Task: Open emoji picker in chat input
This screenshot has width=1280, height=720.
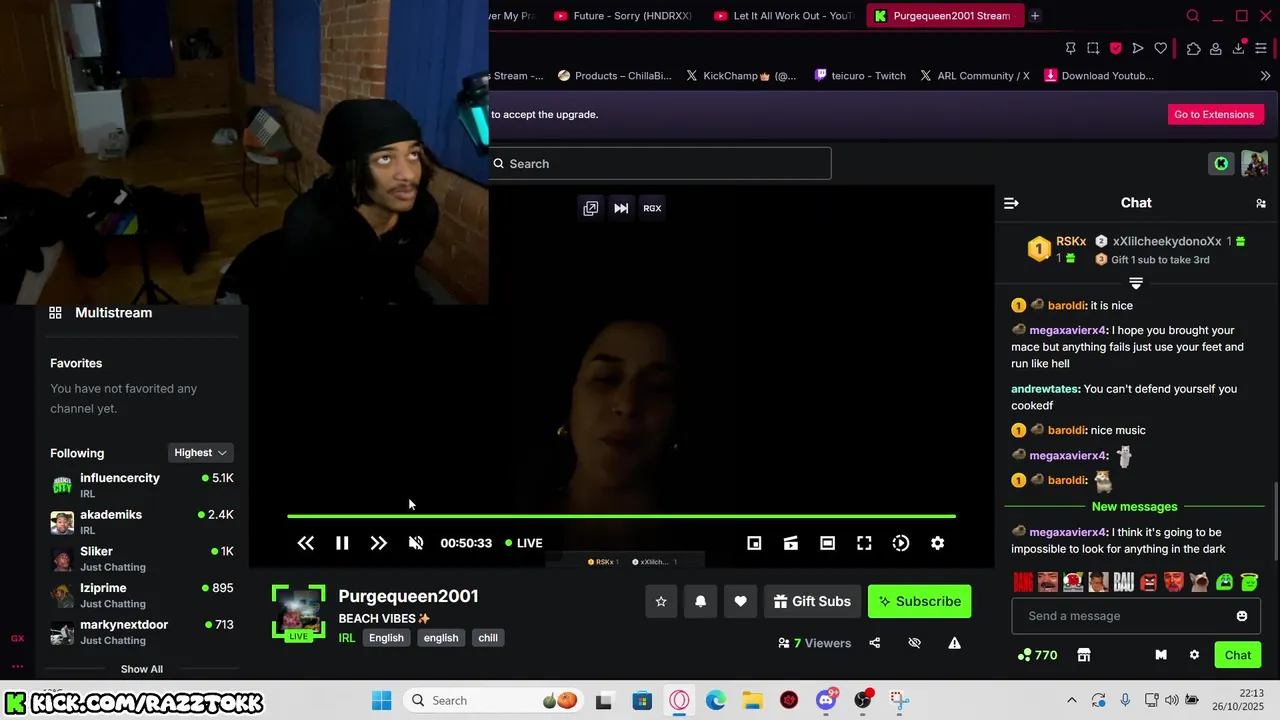Action: 1242,616
